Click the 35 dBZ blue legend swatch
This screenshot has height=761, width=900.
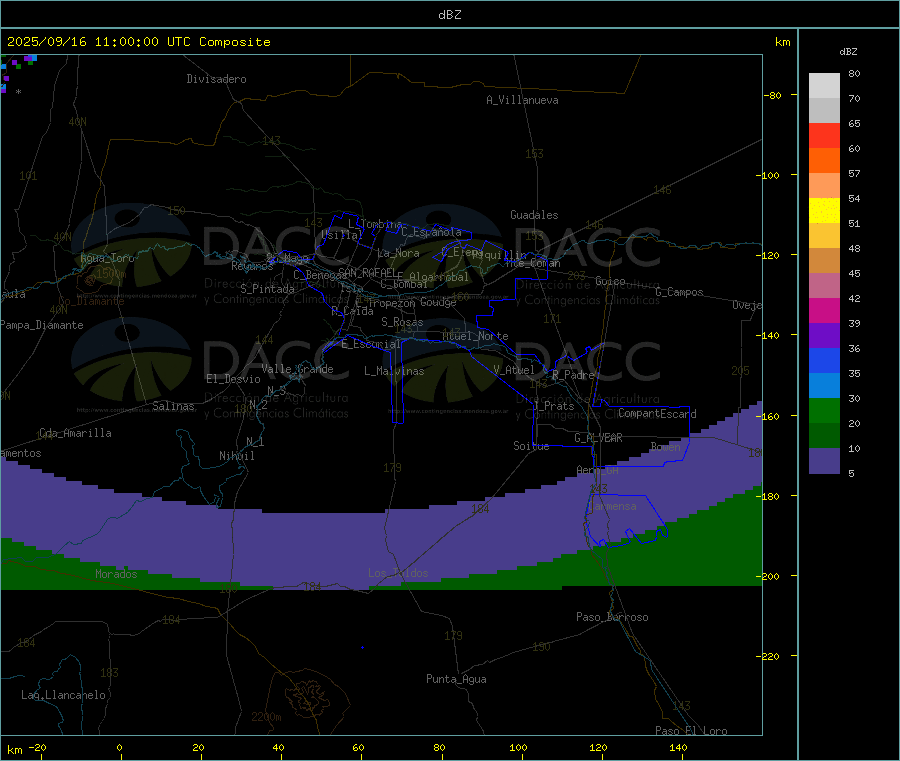(824, 360)
